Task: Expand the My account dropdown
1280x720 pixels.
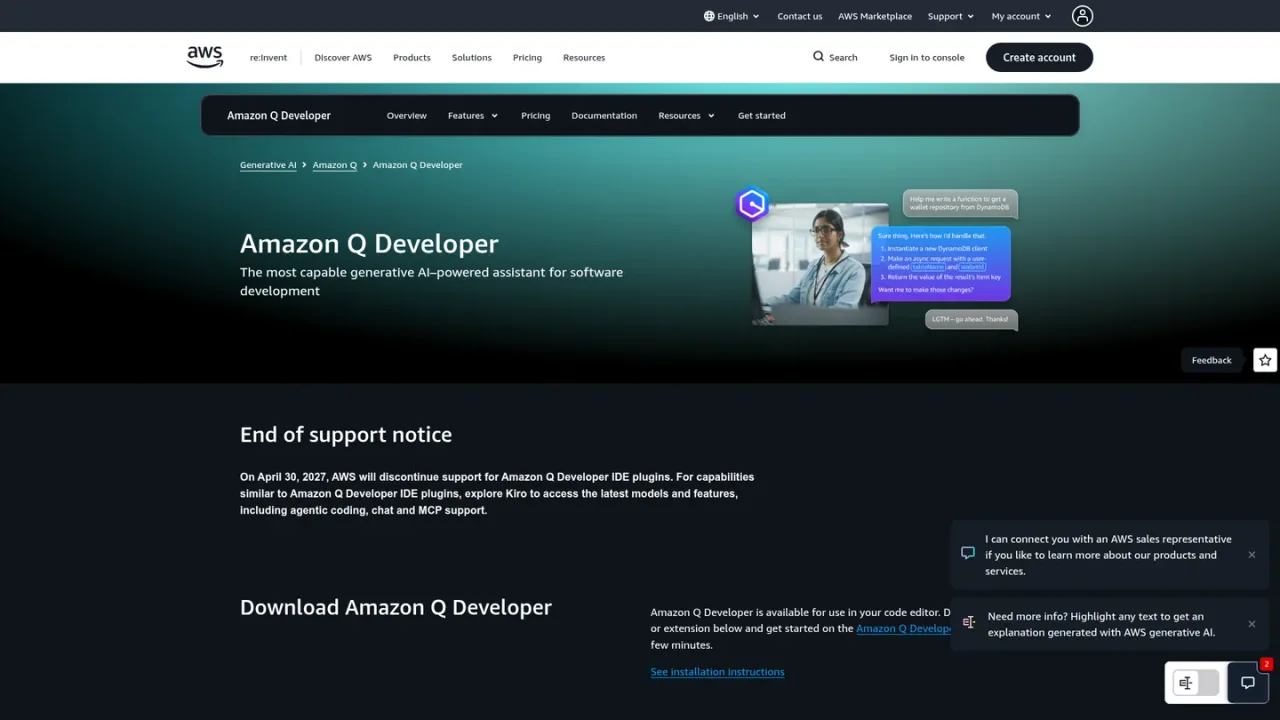Action: 1022,16
